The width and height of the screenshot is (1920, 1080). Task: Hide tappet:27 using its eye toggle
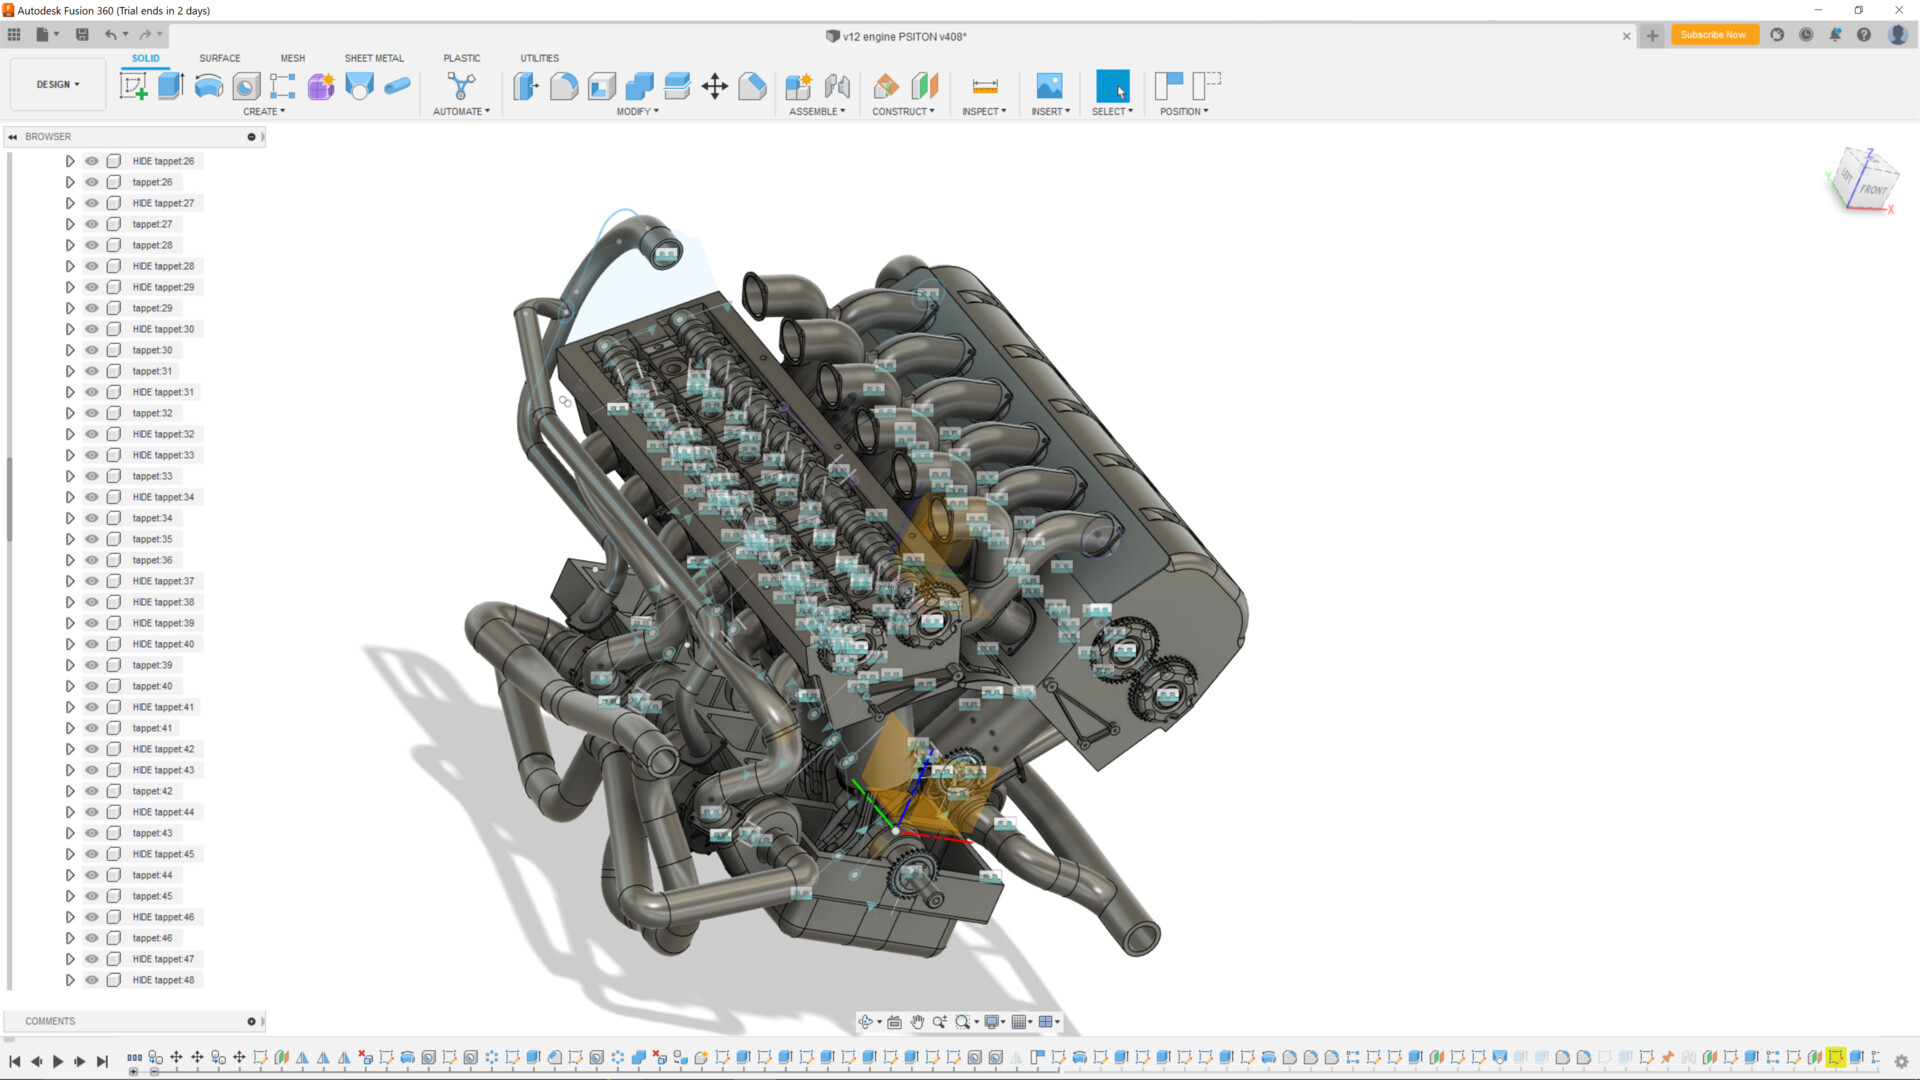pyautogui.click(x=90, y=224)
